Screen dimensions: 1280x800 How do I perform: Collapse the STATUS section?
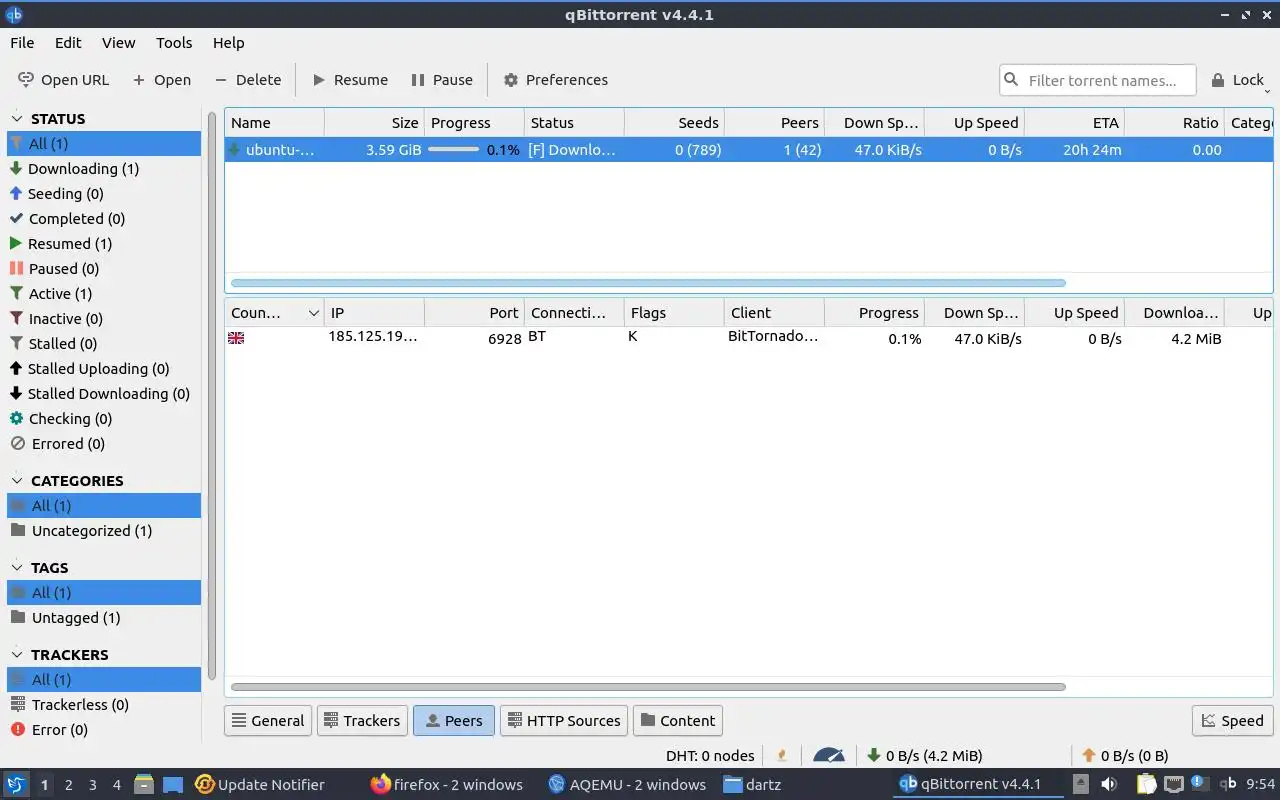tap(17, 118)
